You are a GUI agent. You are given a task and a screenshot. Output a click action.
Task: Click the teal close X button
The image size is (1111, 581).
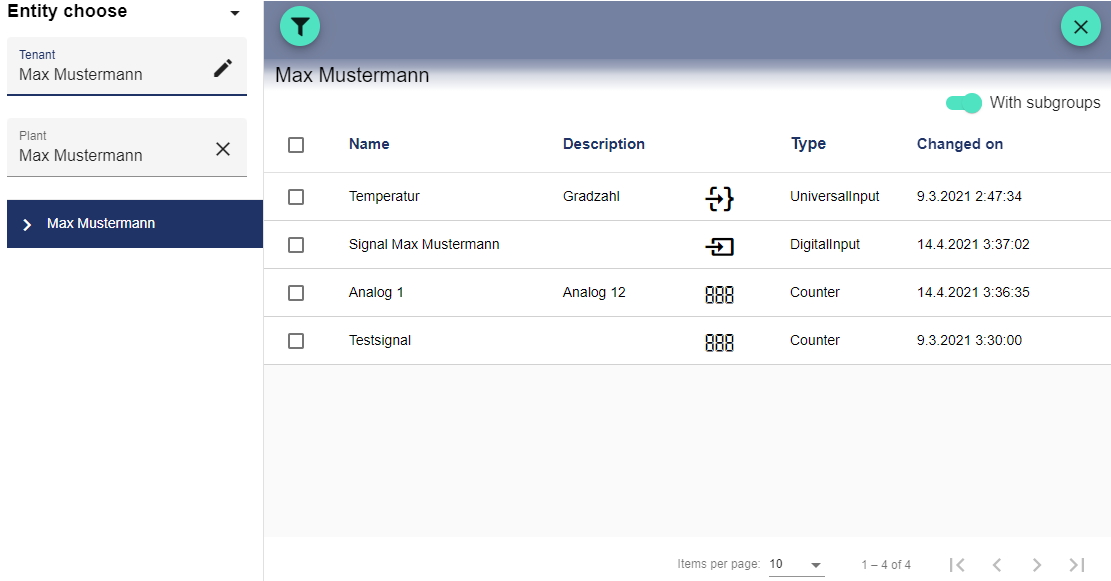tap(1080, 27)
